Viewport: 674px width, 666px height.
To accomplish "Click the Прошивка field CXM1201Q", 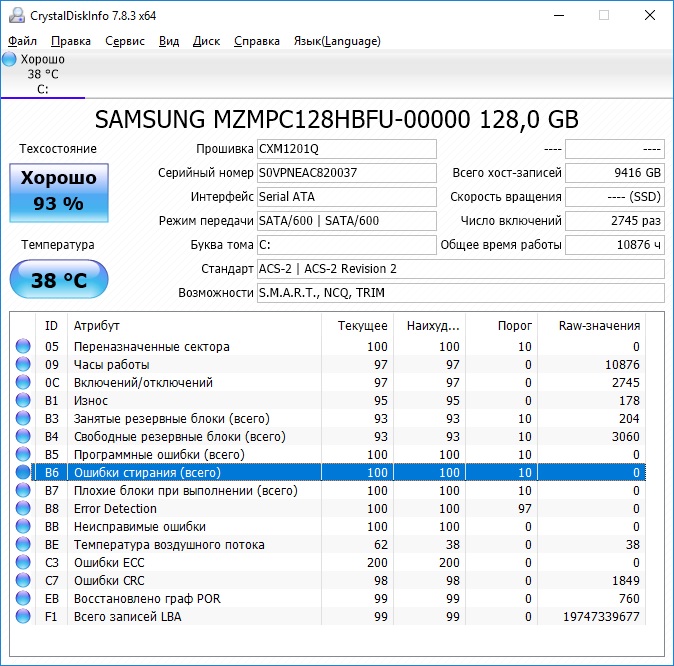I will 347,149.
